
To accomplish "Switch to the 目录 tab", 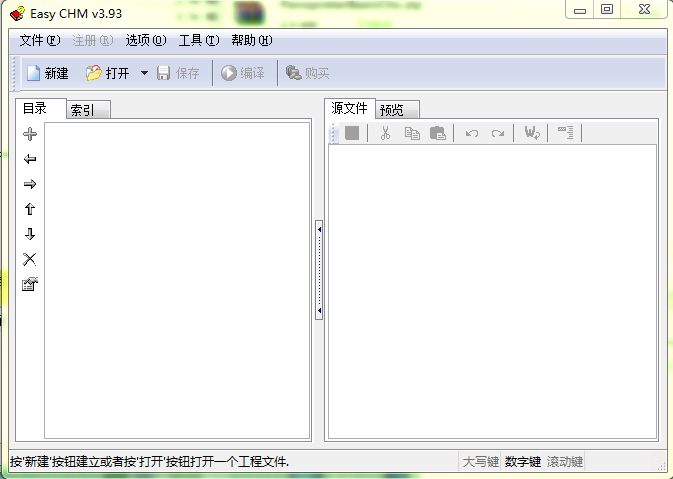I will tap(41, 109).
